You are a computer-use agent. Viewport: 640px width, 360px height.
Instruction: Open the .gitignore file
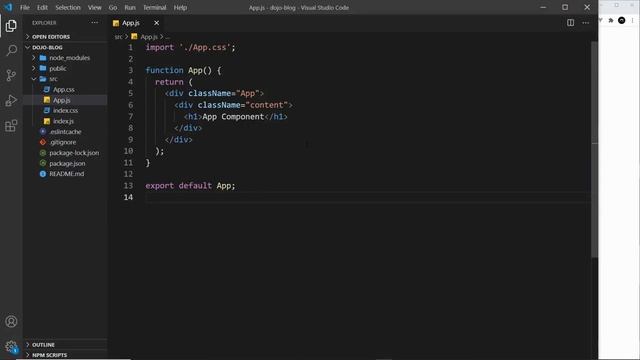click(x=65, y=142)
